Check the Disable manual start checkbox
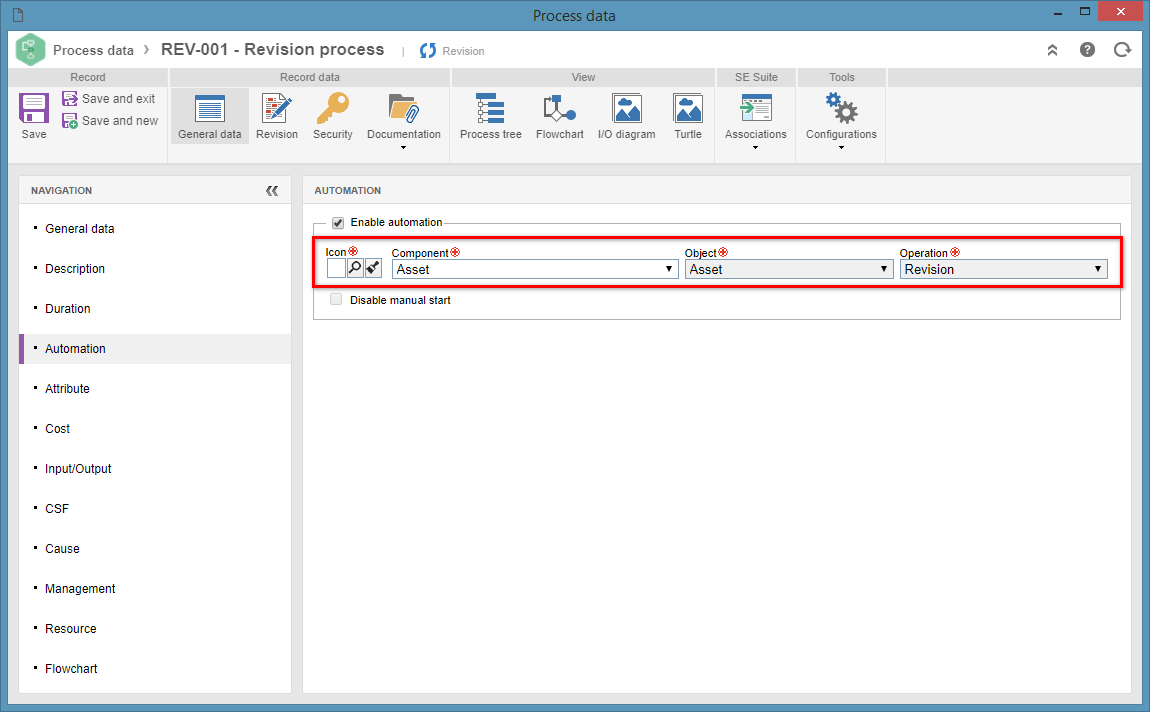 pos(336,299)
